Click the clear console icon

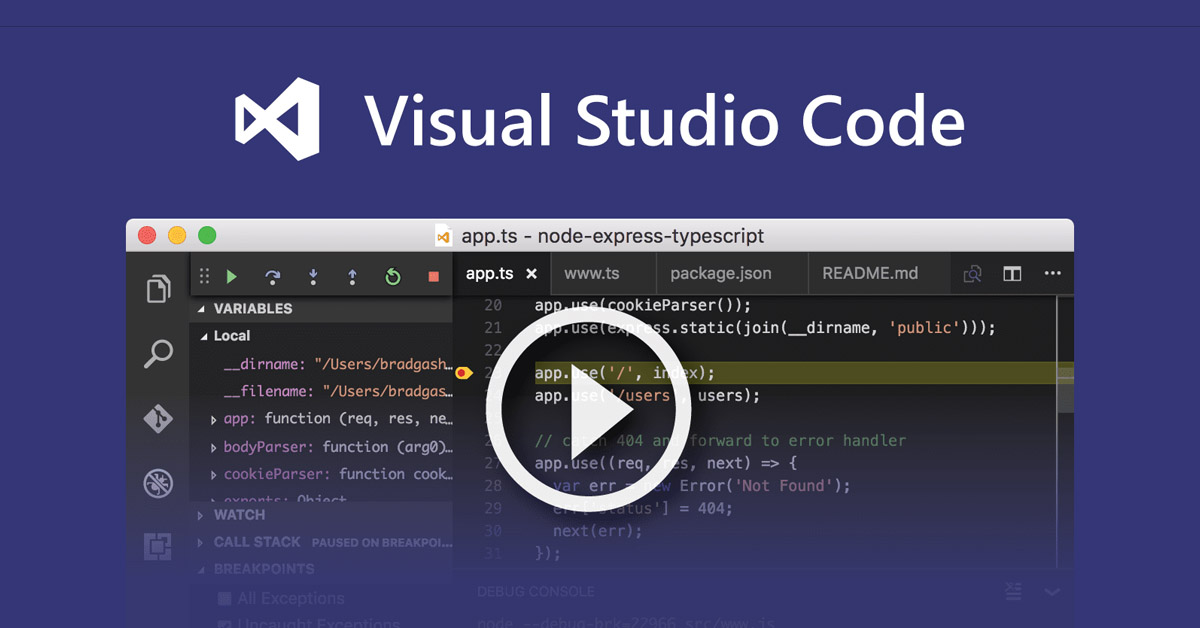tap(1013, 591)
